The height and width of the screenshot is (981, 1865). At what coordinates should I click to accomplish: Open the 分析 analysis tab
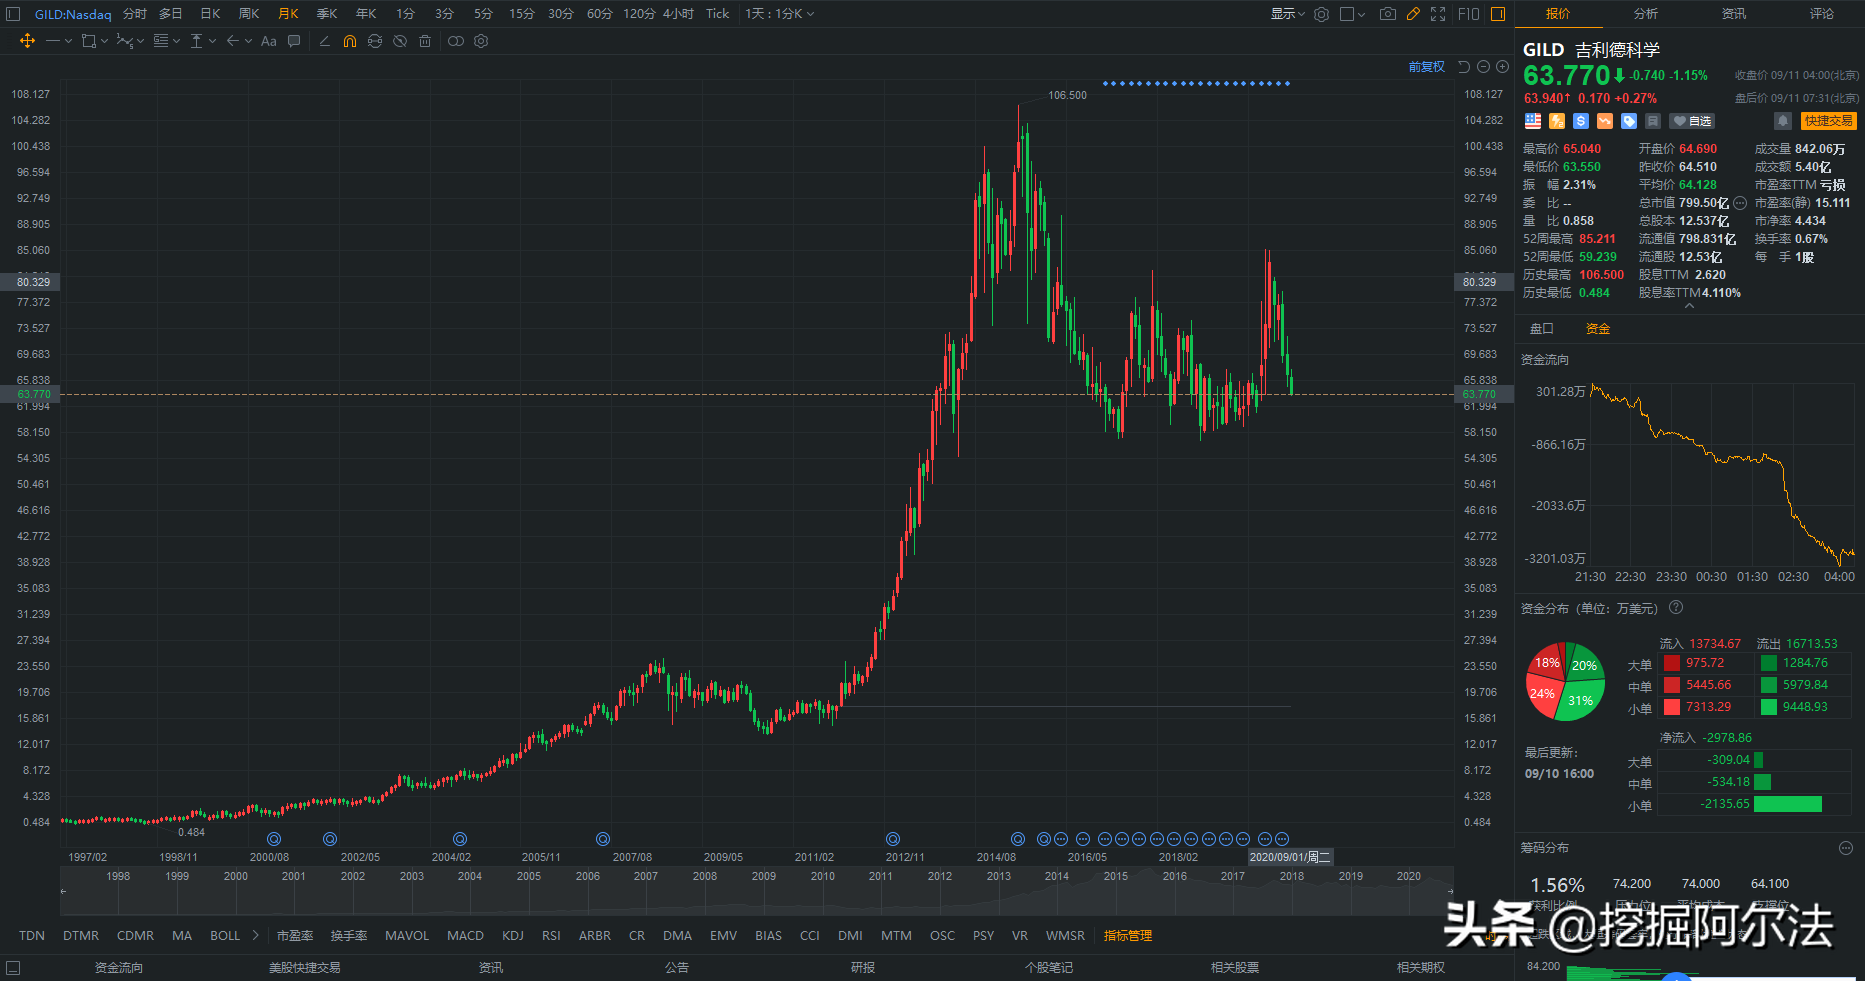[1646, 14]
